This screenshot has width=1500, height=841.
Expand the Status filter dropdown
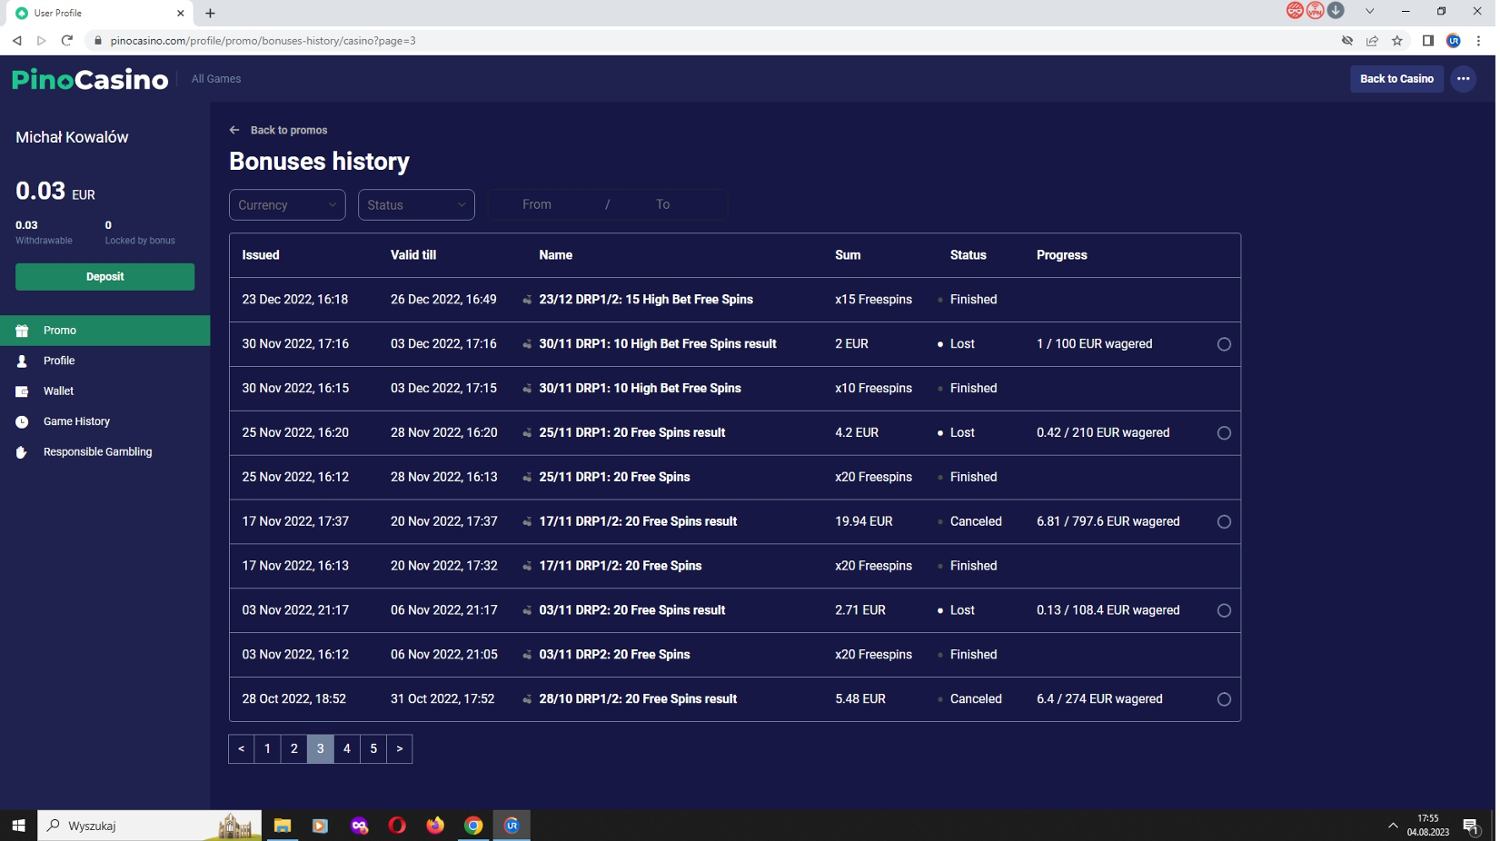click(x=416, y=205)
